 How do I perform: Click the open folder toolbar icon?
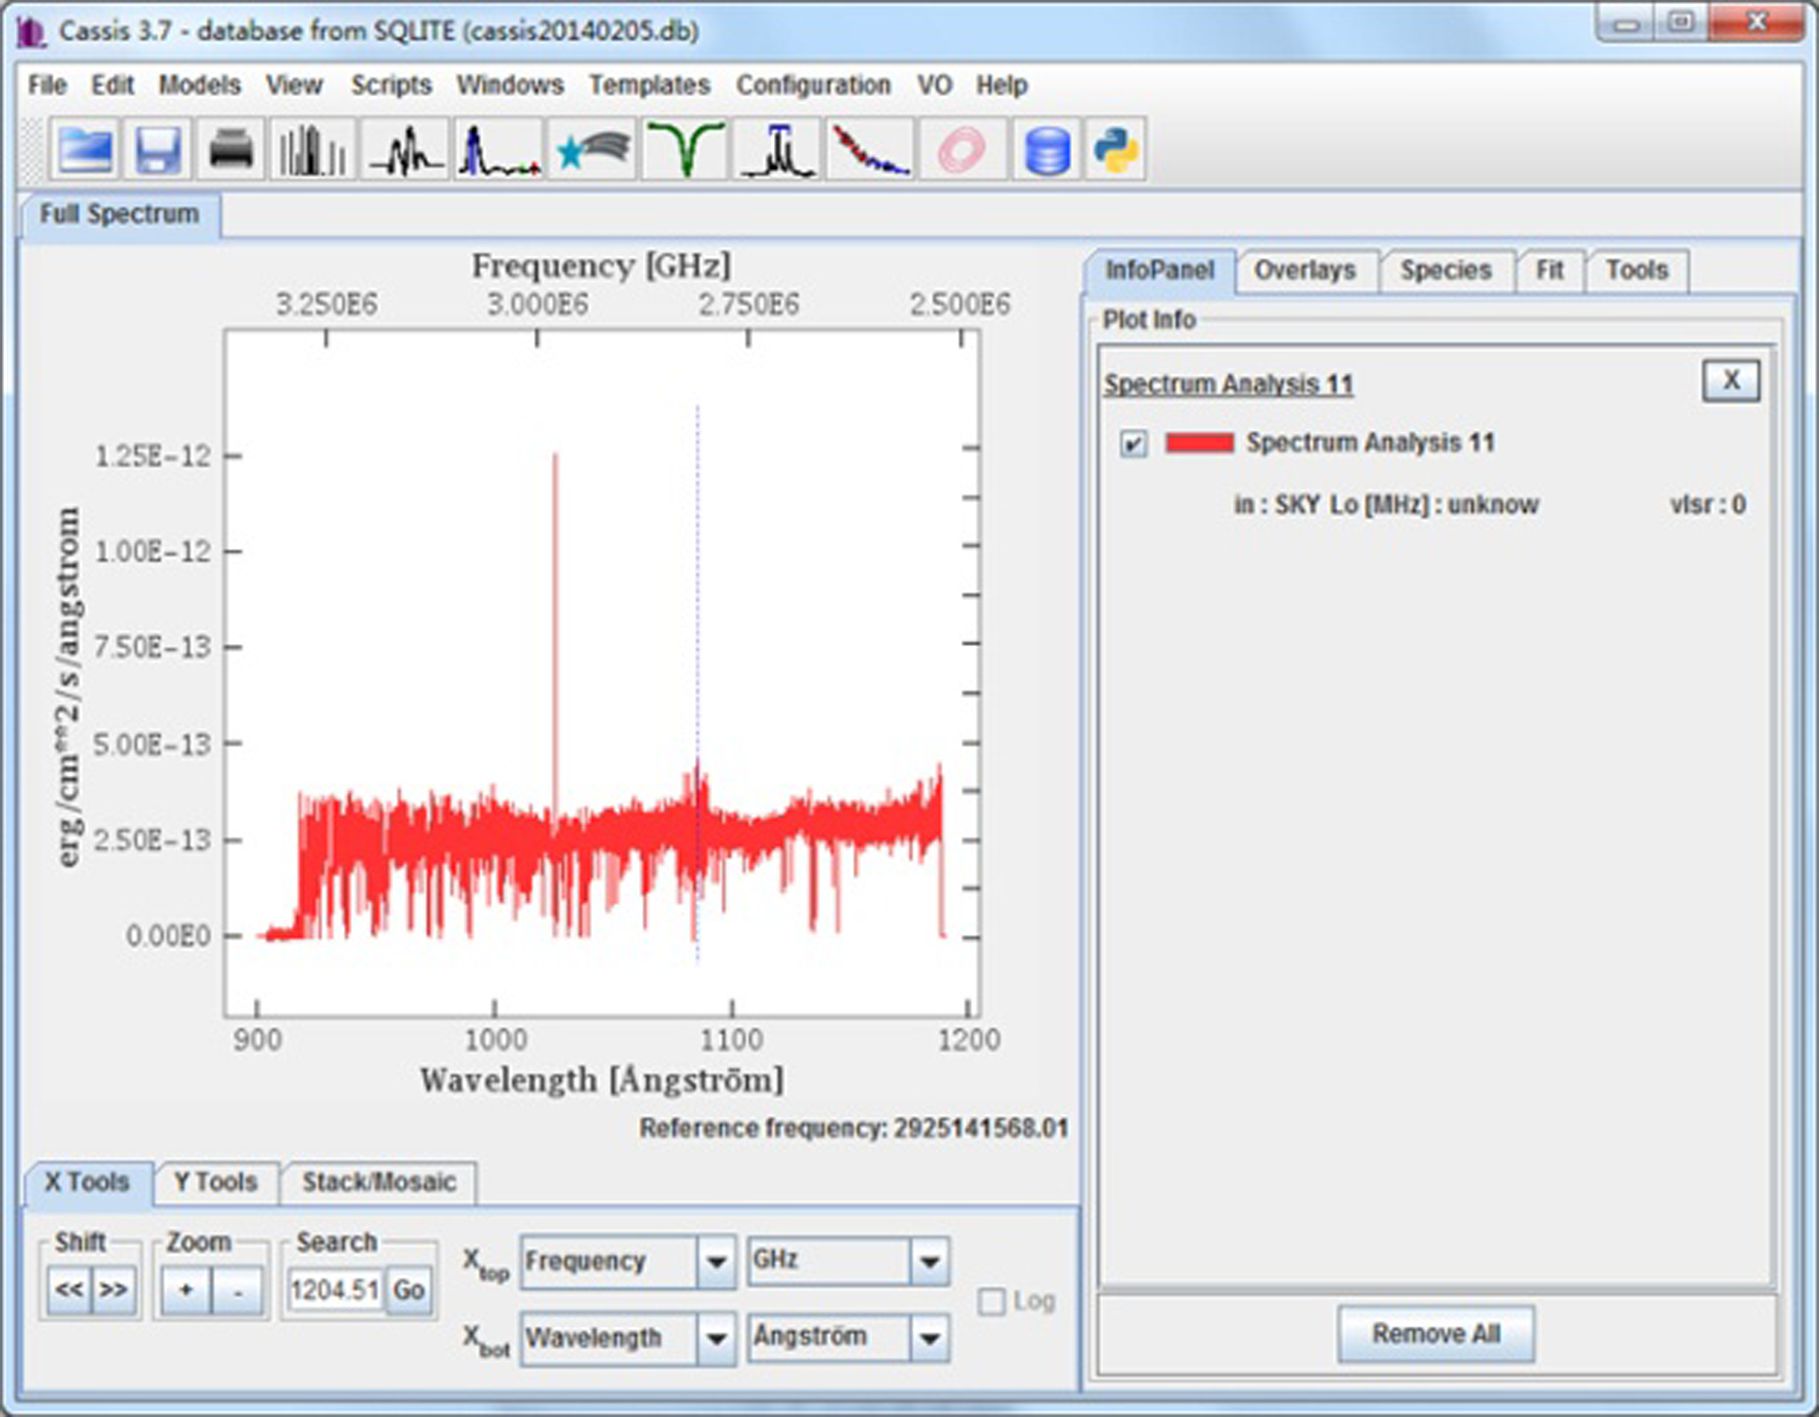85,151
